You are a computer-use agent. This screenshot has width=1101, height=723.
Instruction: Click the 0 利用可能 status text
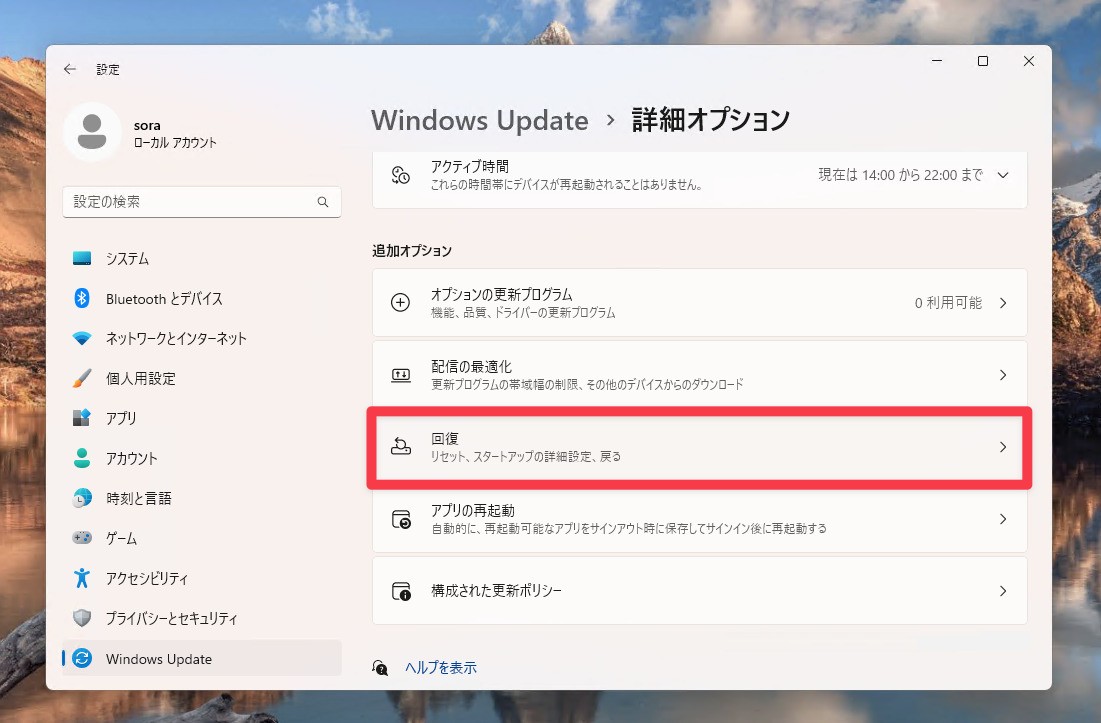tap(948, 303)
